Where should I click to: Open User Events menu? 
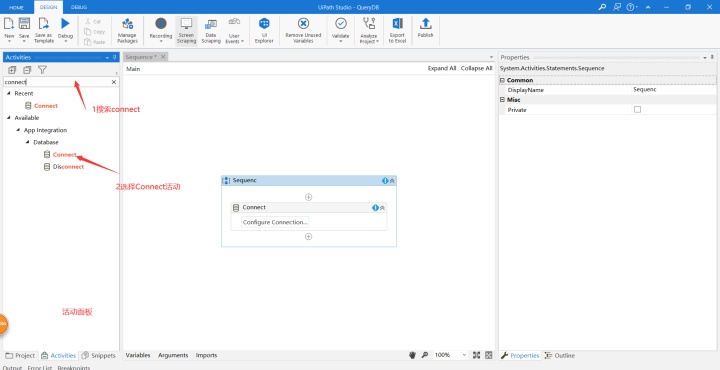click(234, 30)
